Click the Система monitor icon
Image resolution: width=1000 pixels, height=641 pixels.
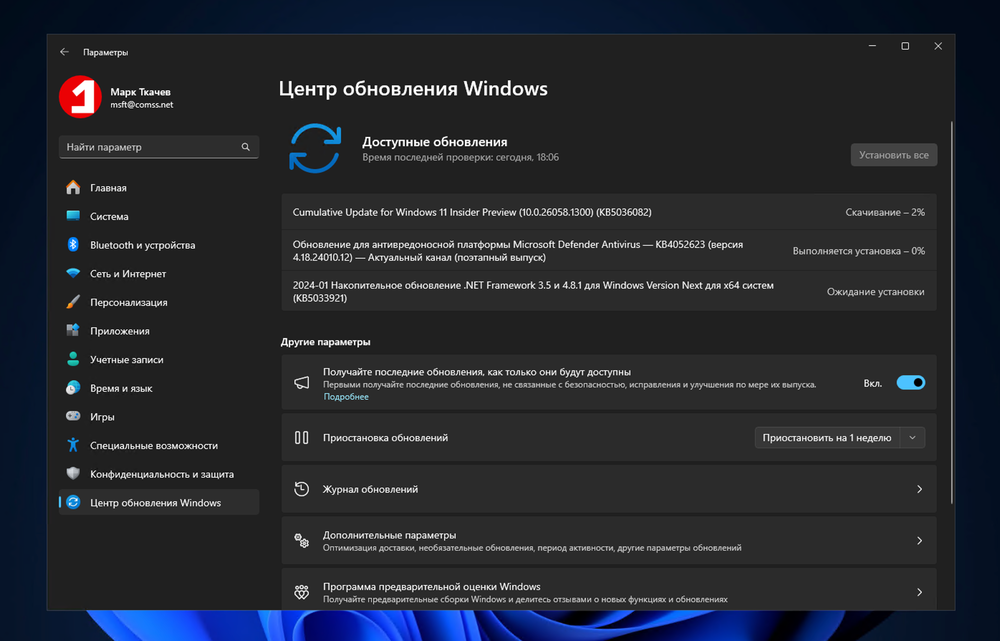point(73,216)
